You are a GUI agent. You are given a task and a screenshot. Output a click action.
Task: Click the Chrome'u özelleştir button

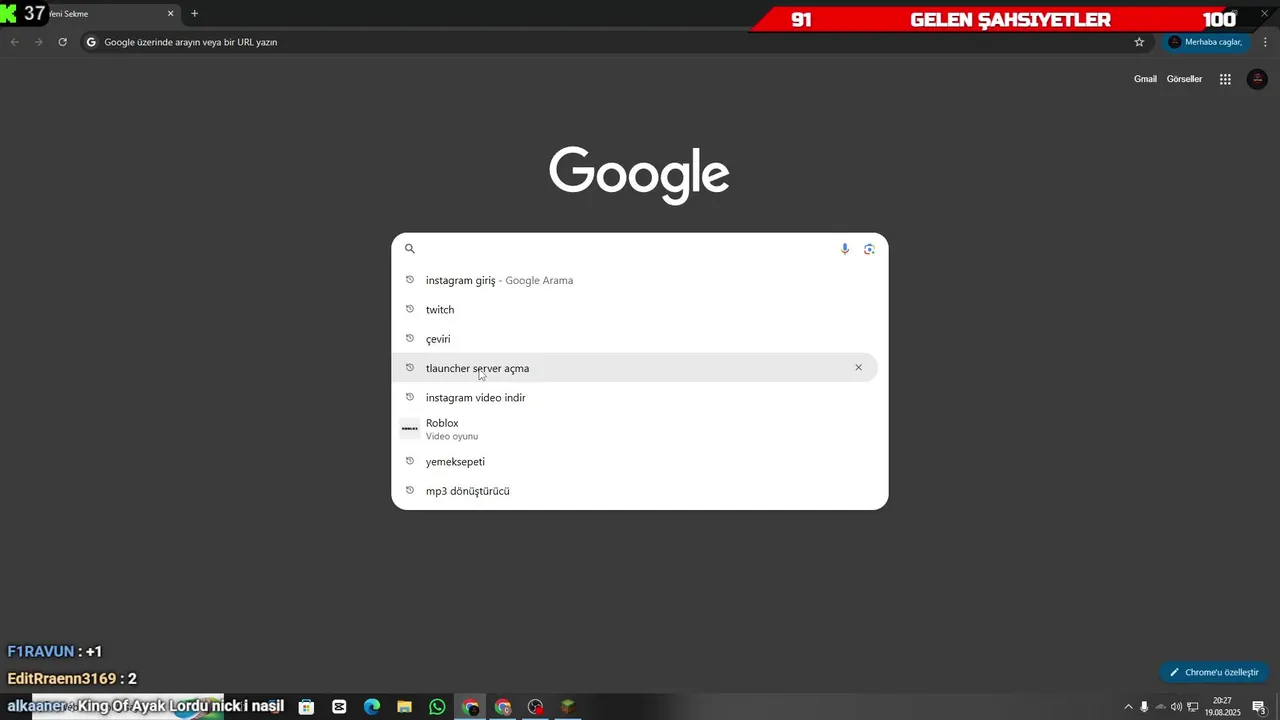1214,673
